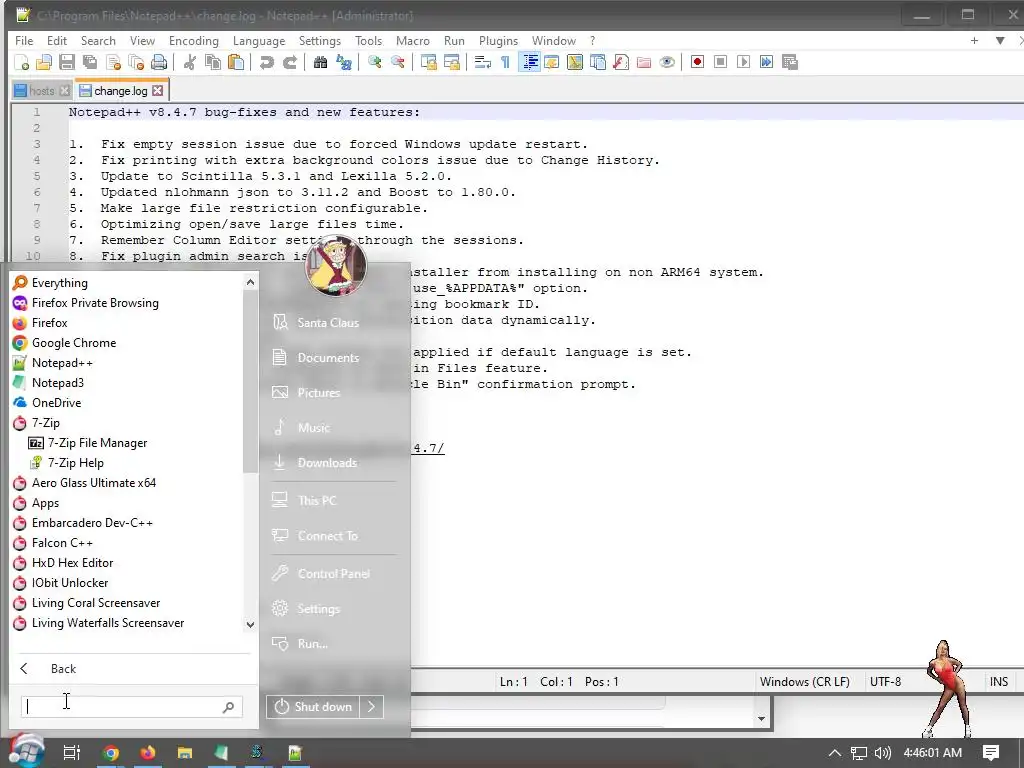Click the Shut down button
1024x768 pixels.
313,707
